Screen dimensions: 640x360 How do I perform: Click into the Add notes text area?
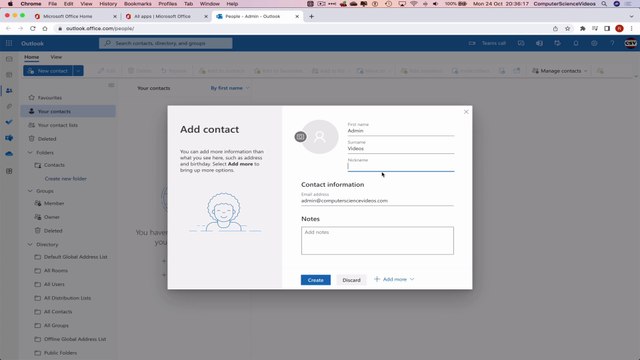tap(377, 240)
